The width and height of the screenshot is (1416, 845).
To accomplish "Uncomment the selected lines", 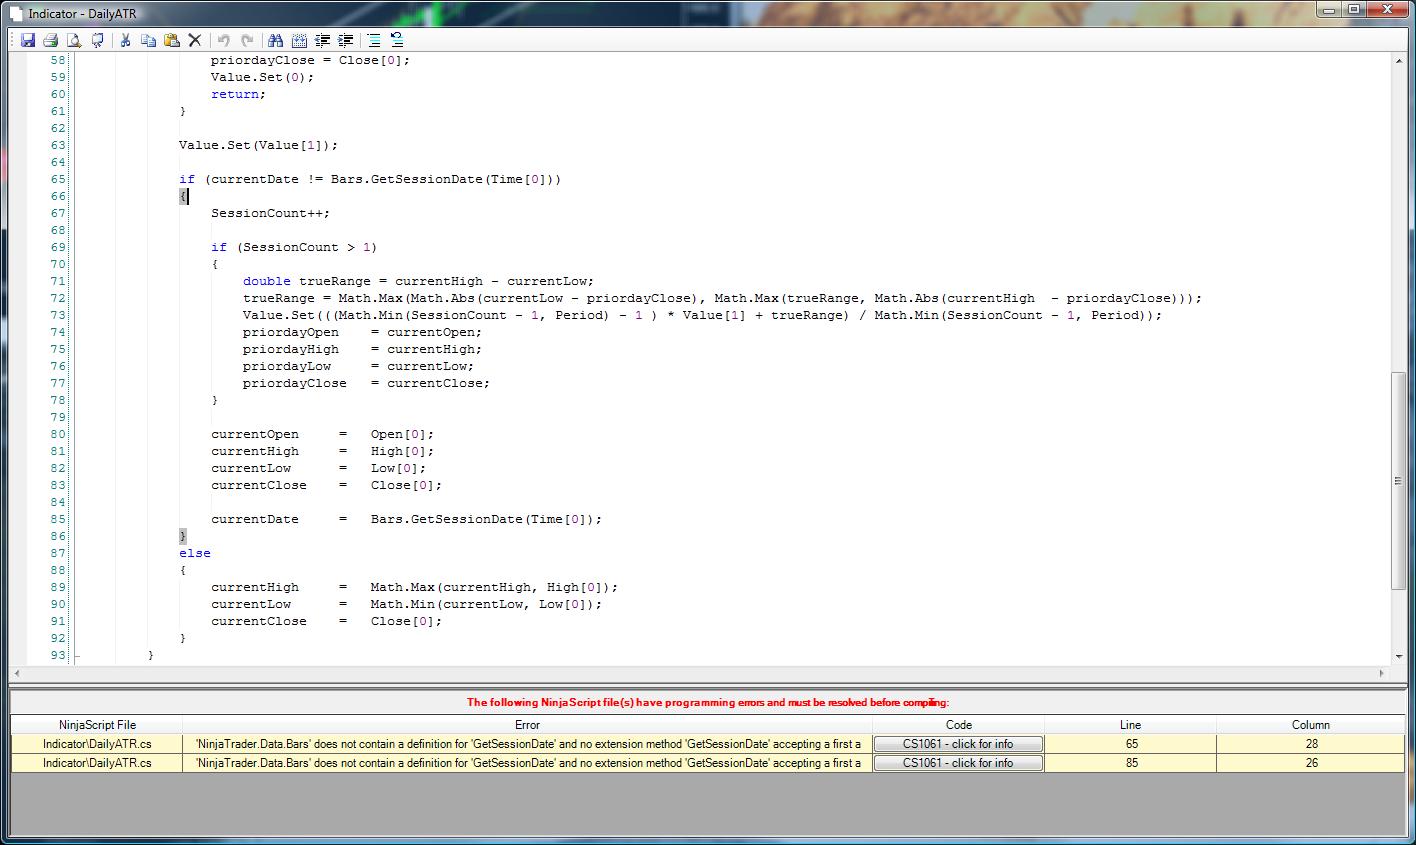I will point(397,40).
